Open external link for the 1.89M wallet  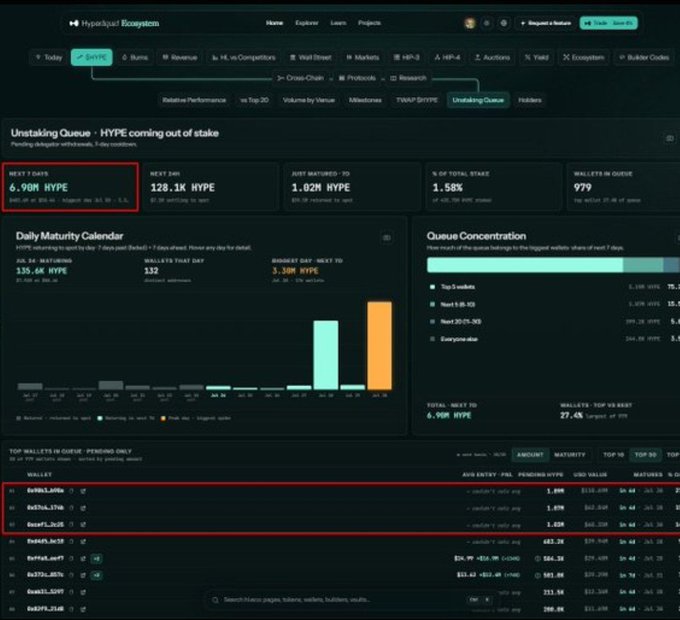point(83,491)
